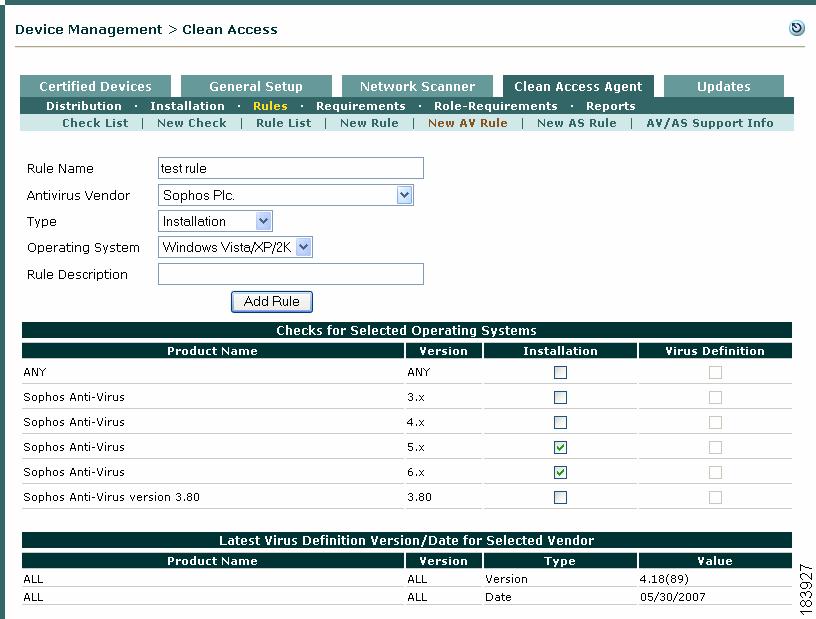Open the Check List link
This screenshot has height=619, width=816.
tap(95, 123)
